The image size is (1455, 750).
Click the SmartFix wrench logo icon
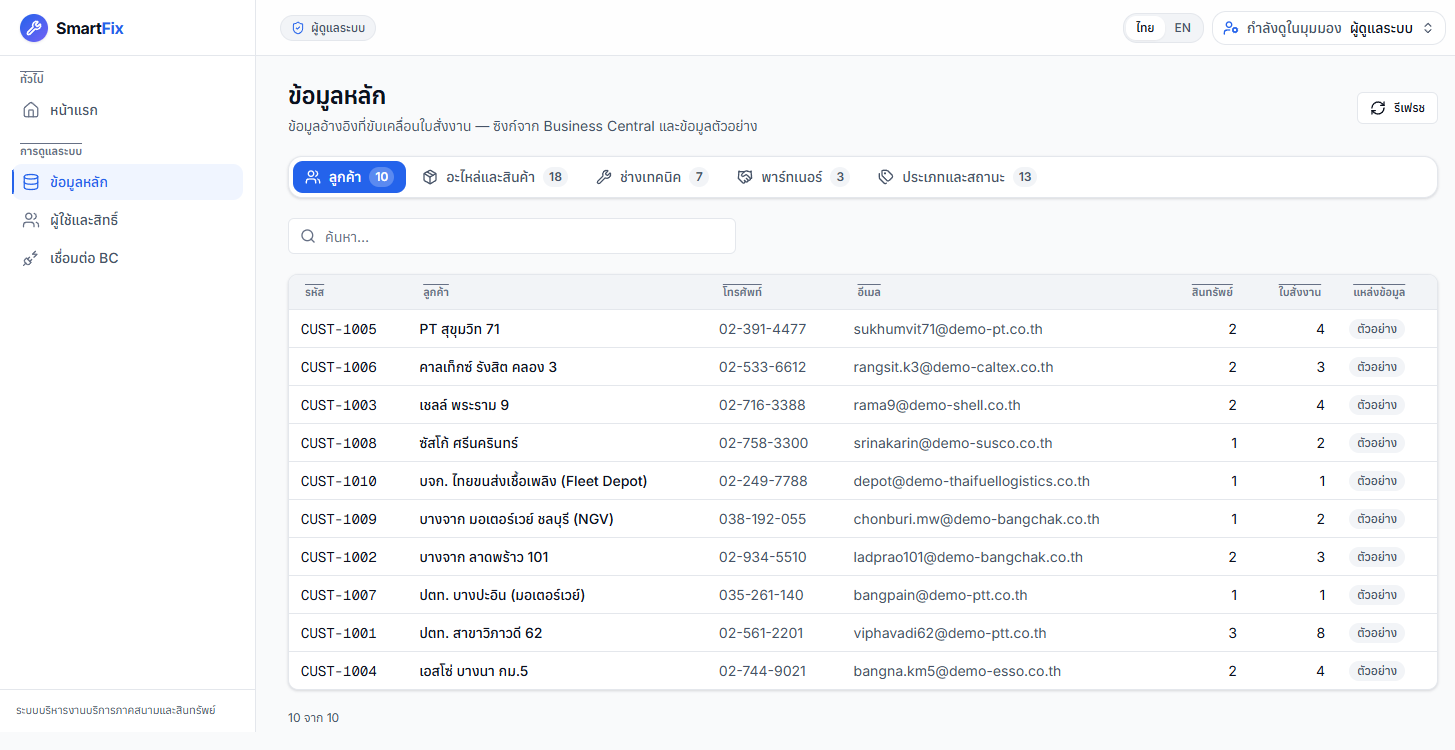pos(33,28)
